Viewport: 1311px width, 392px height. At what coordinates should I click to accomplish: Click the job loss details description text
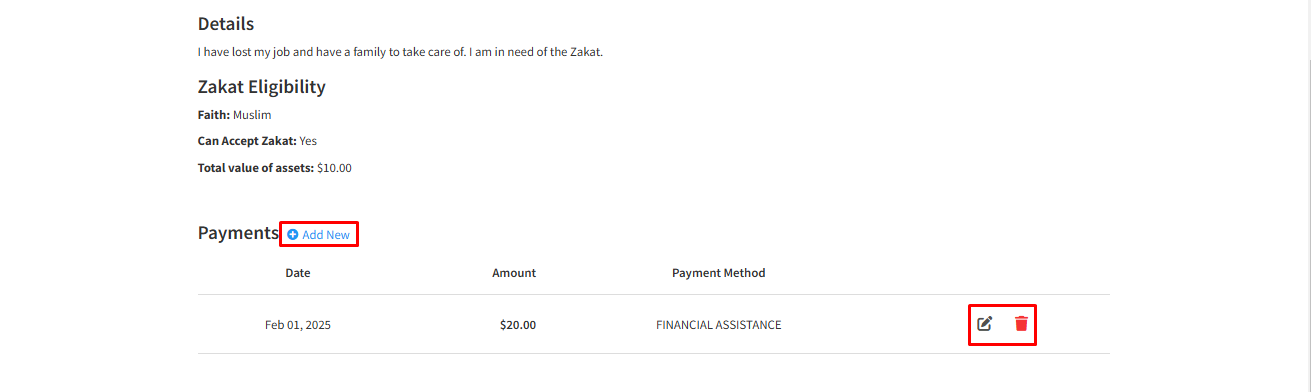[x=400, y=51]
